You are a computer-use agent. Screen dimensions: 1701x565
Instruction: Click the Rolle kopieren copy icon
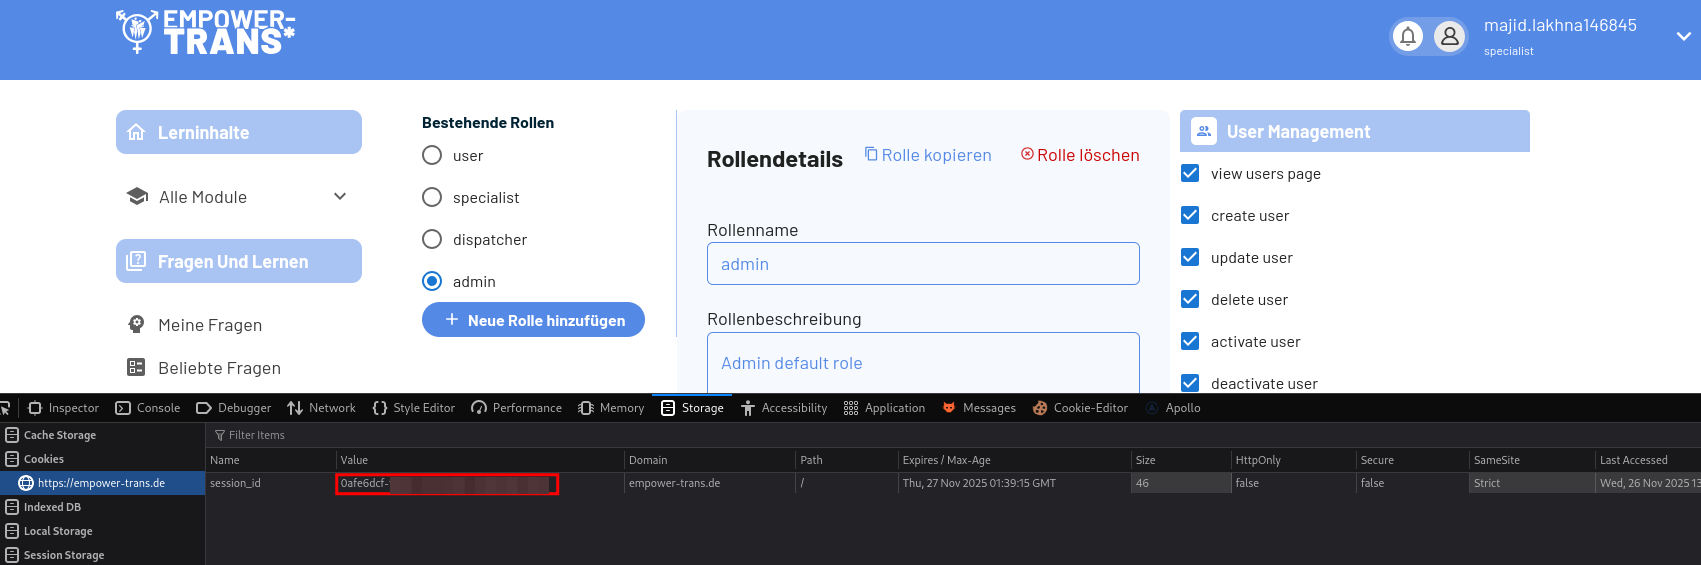(871, 154)
